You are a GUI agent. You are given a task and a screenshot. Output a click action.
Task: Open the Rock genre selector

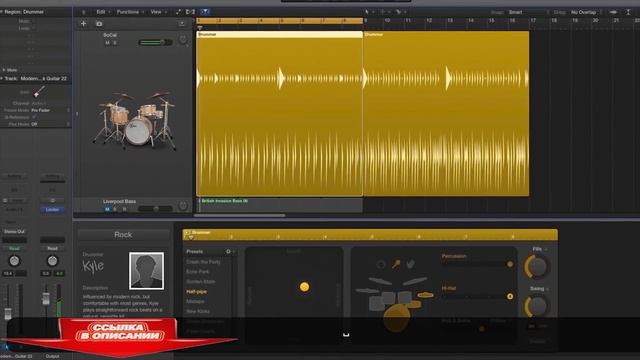click(123, 235)
